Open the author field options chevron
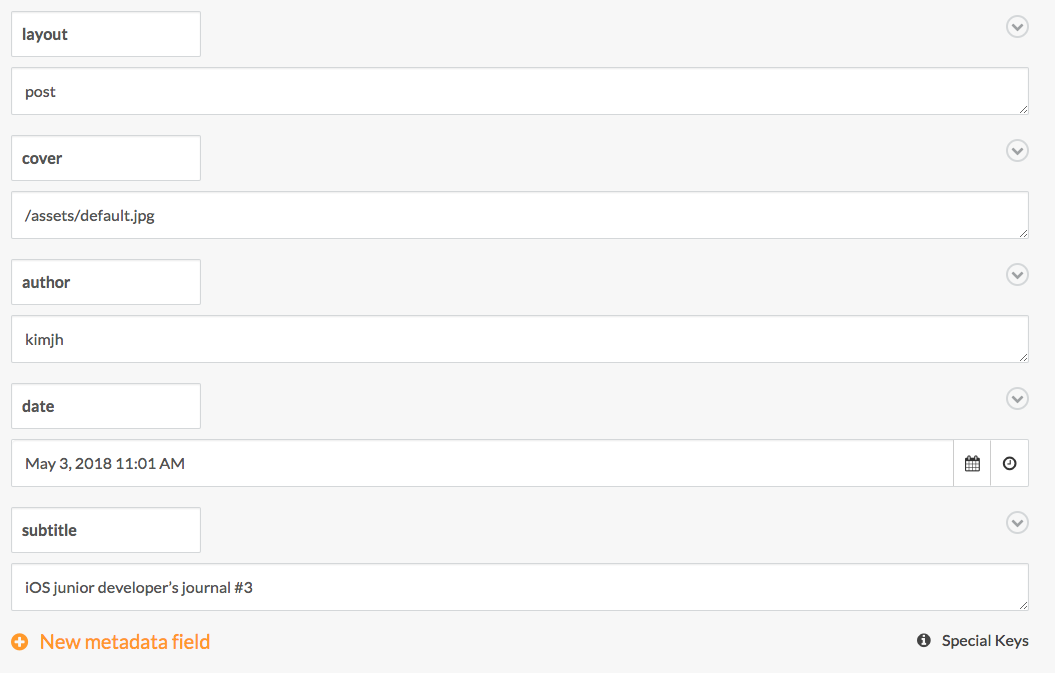 (x=1017, y=275)
